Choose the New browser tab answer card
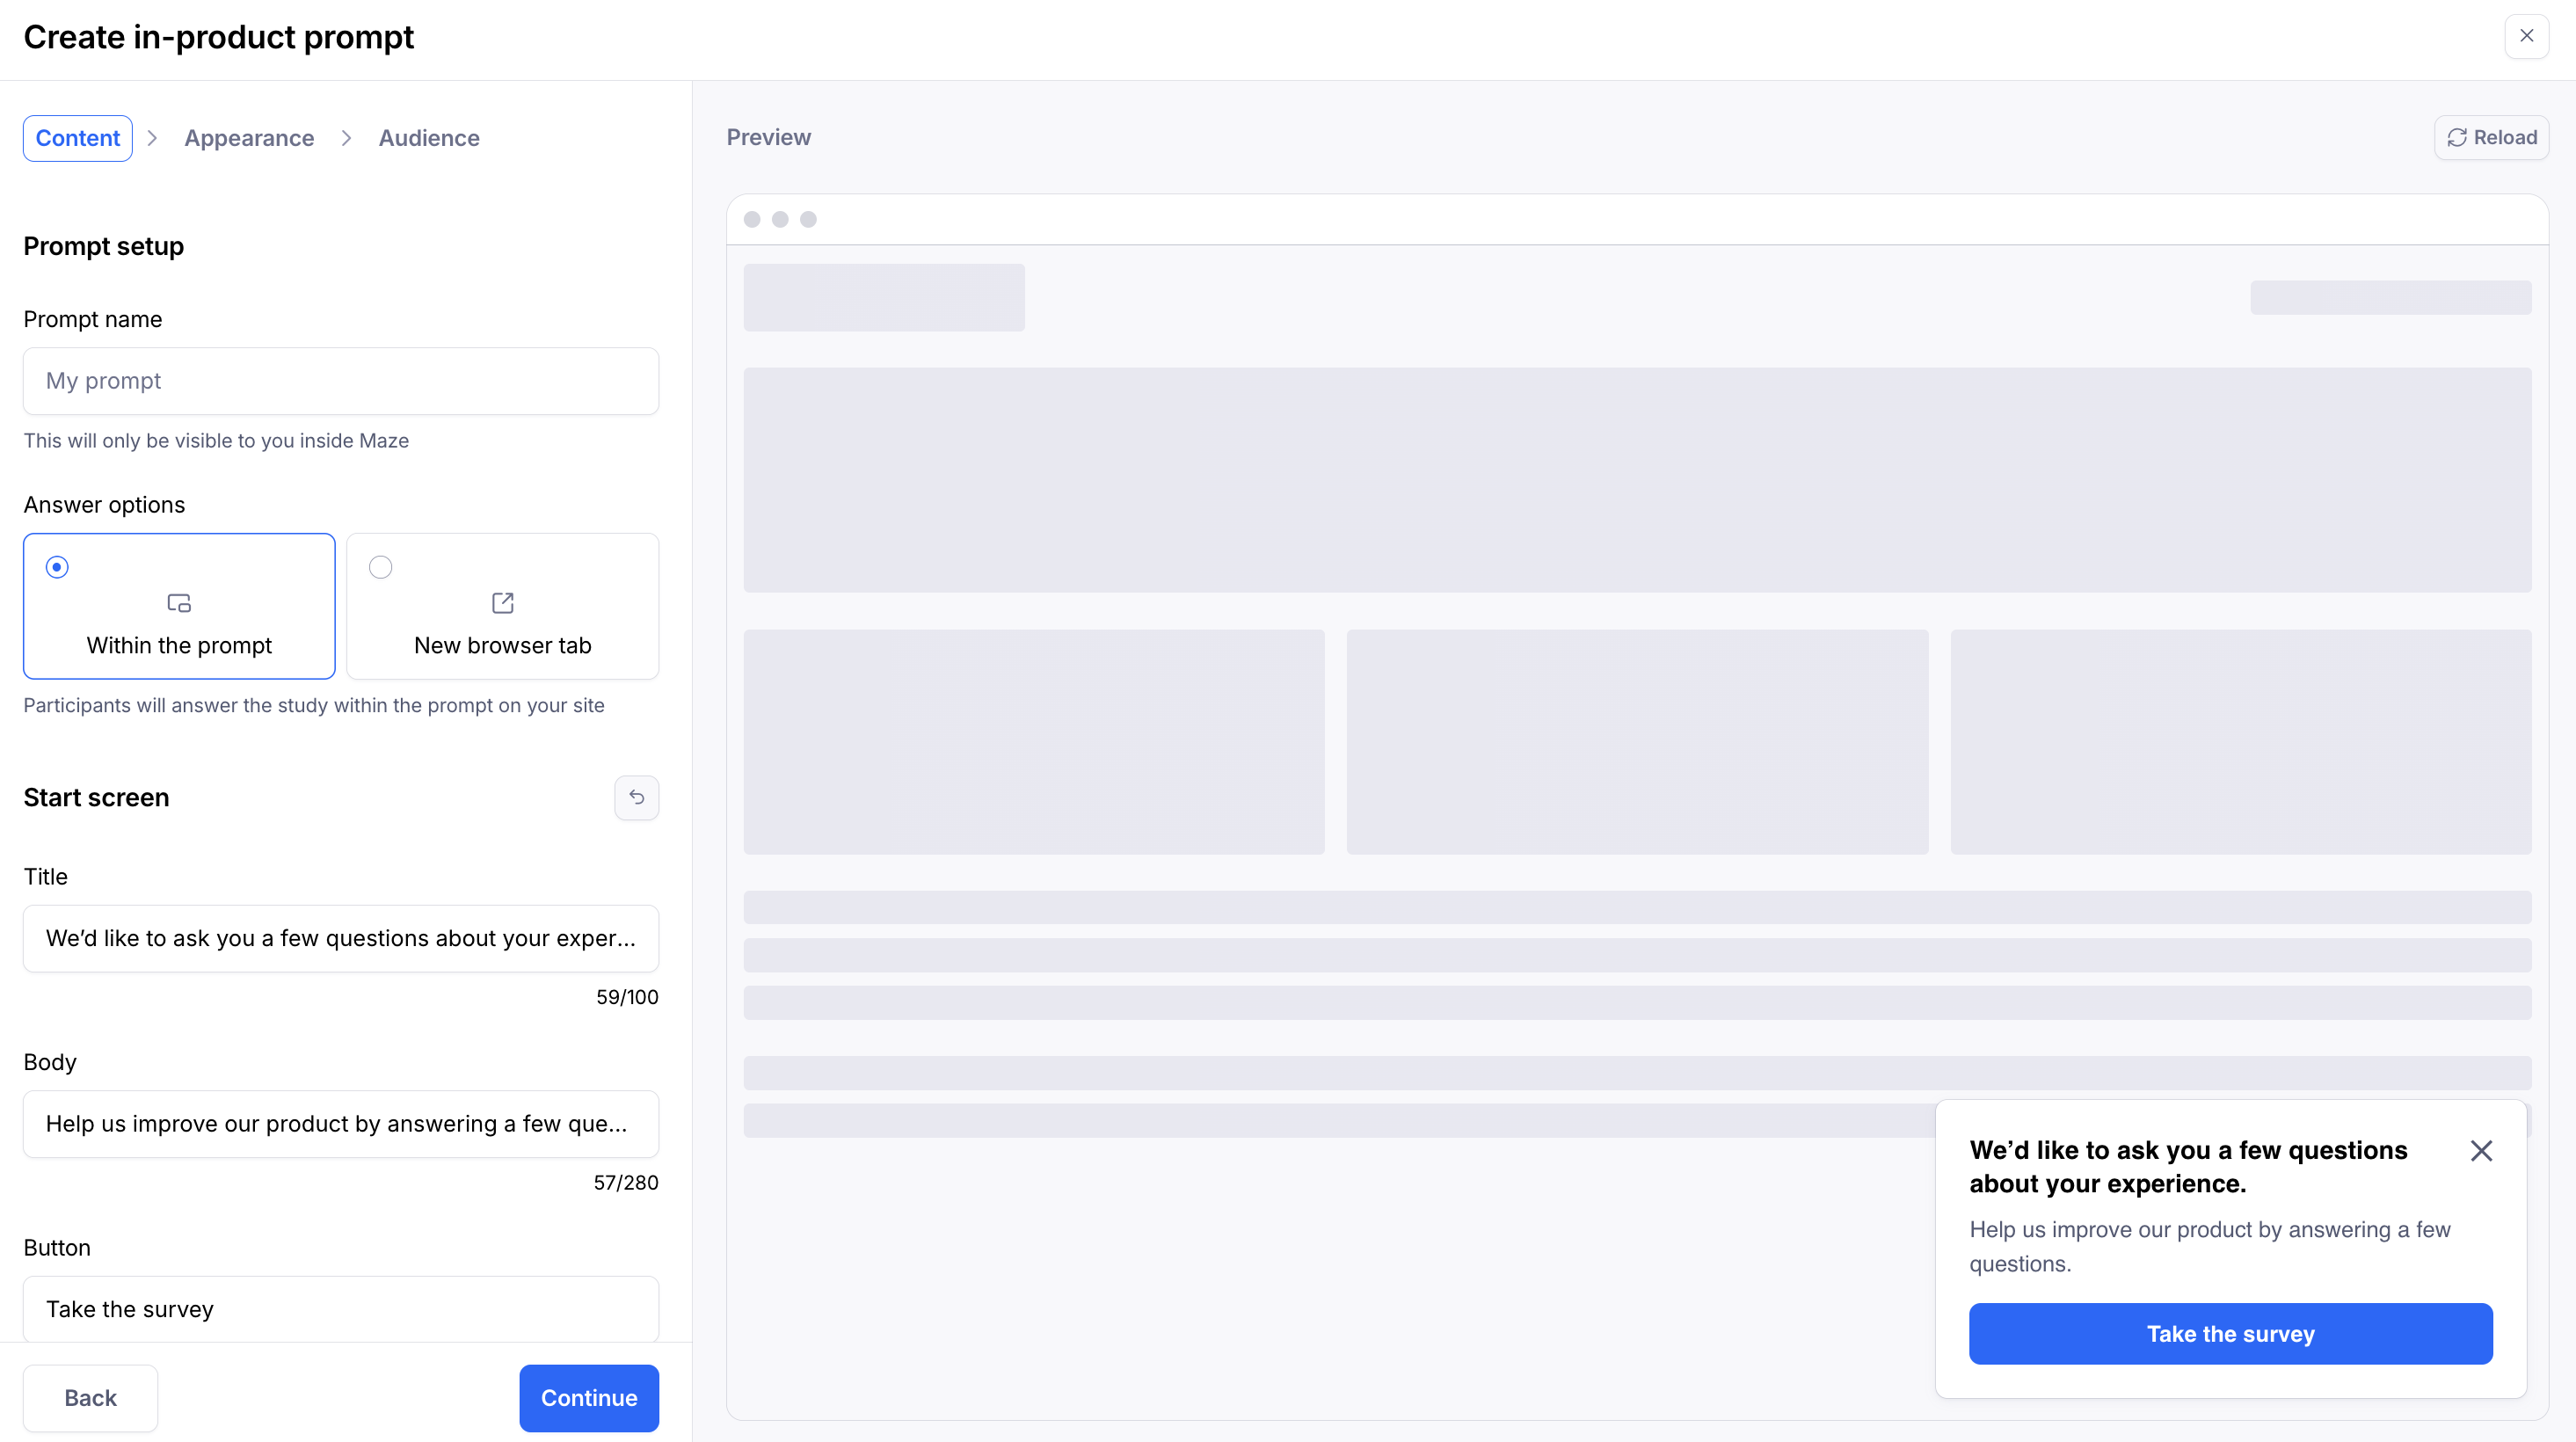This screenshot has height=1442, width=2576. 502,606
